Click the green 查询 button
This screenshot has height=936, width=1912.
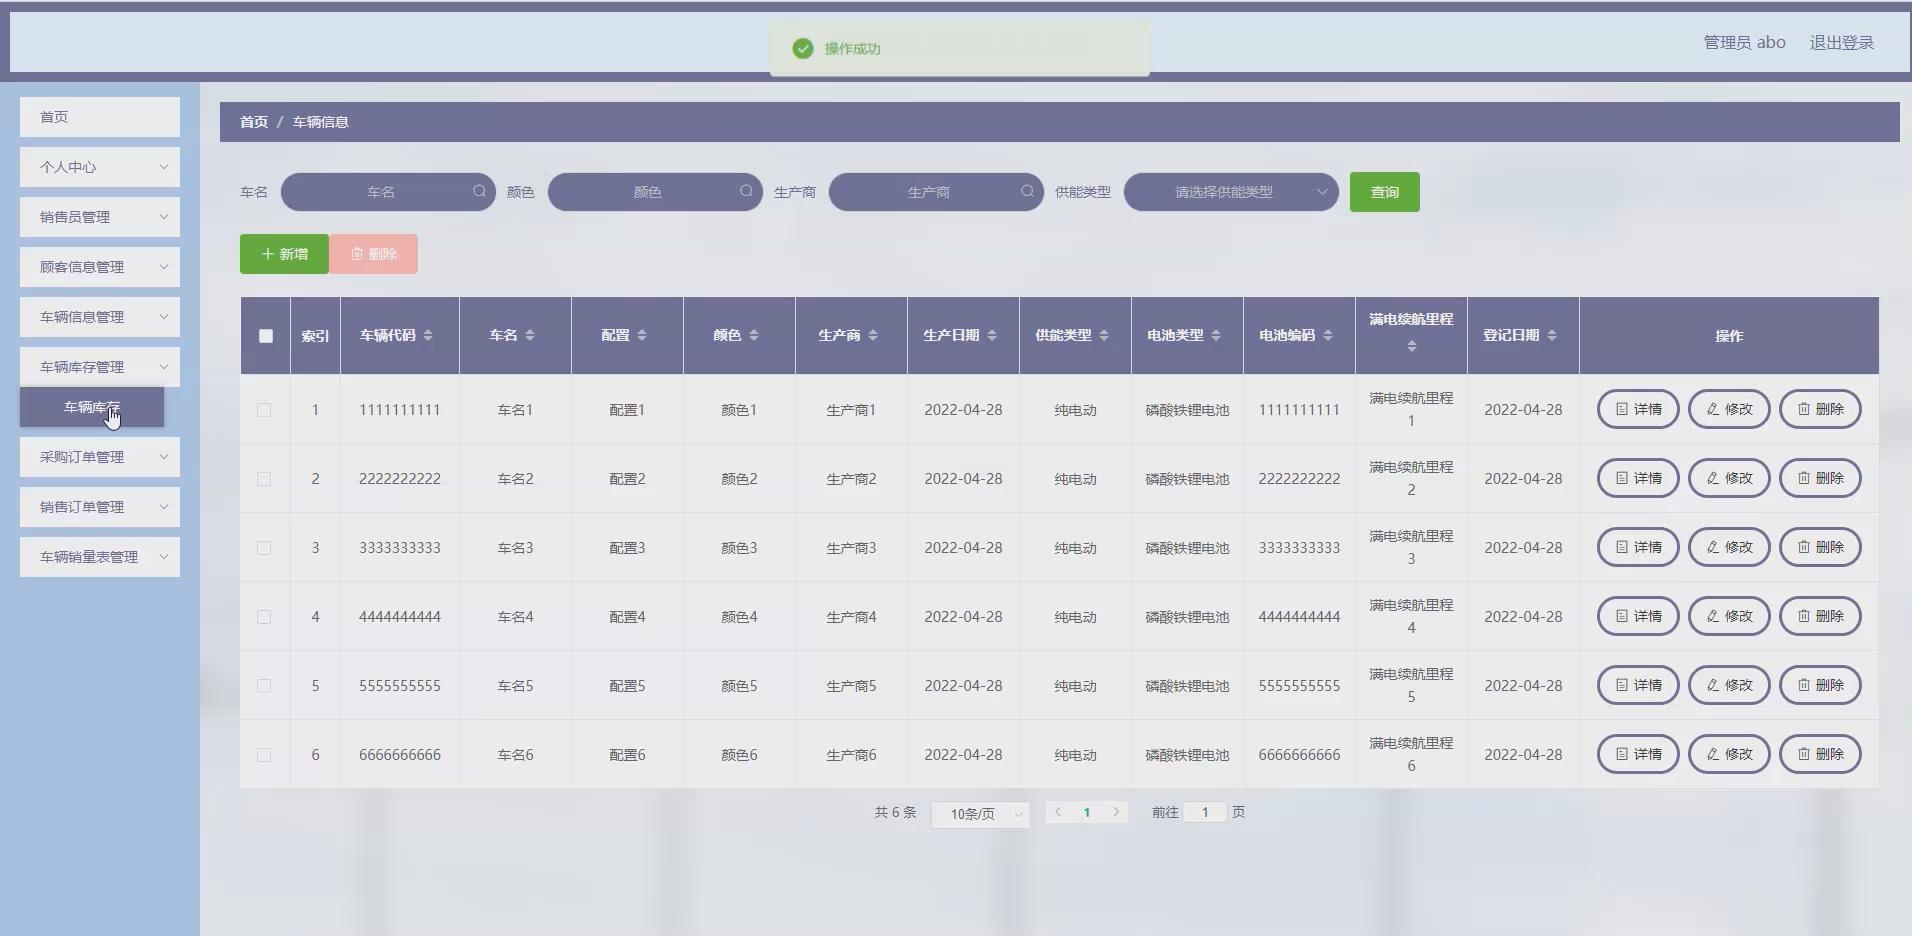(x=1384, y=192)
